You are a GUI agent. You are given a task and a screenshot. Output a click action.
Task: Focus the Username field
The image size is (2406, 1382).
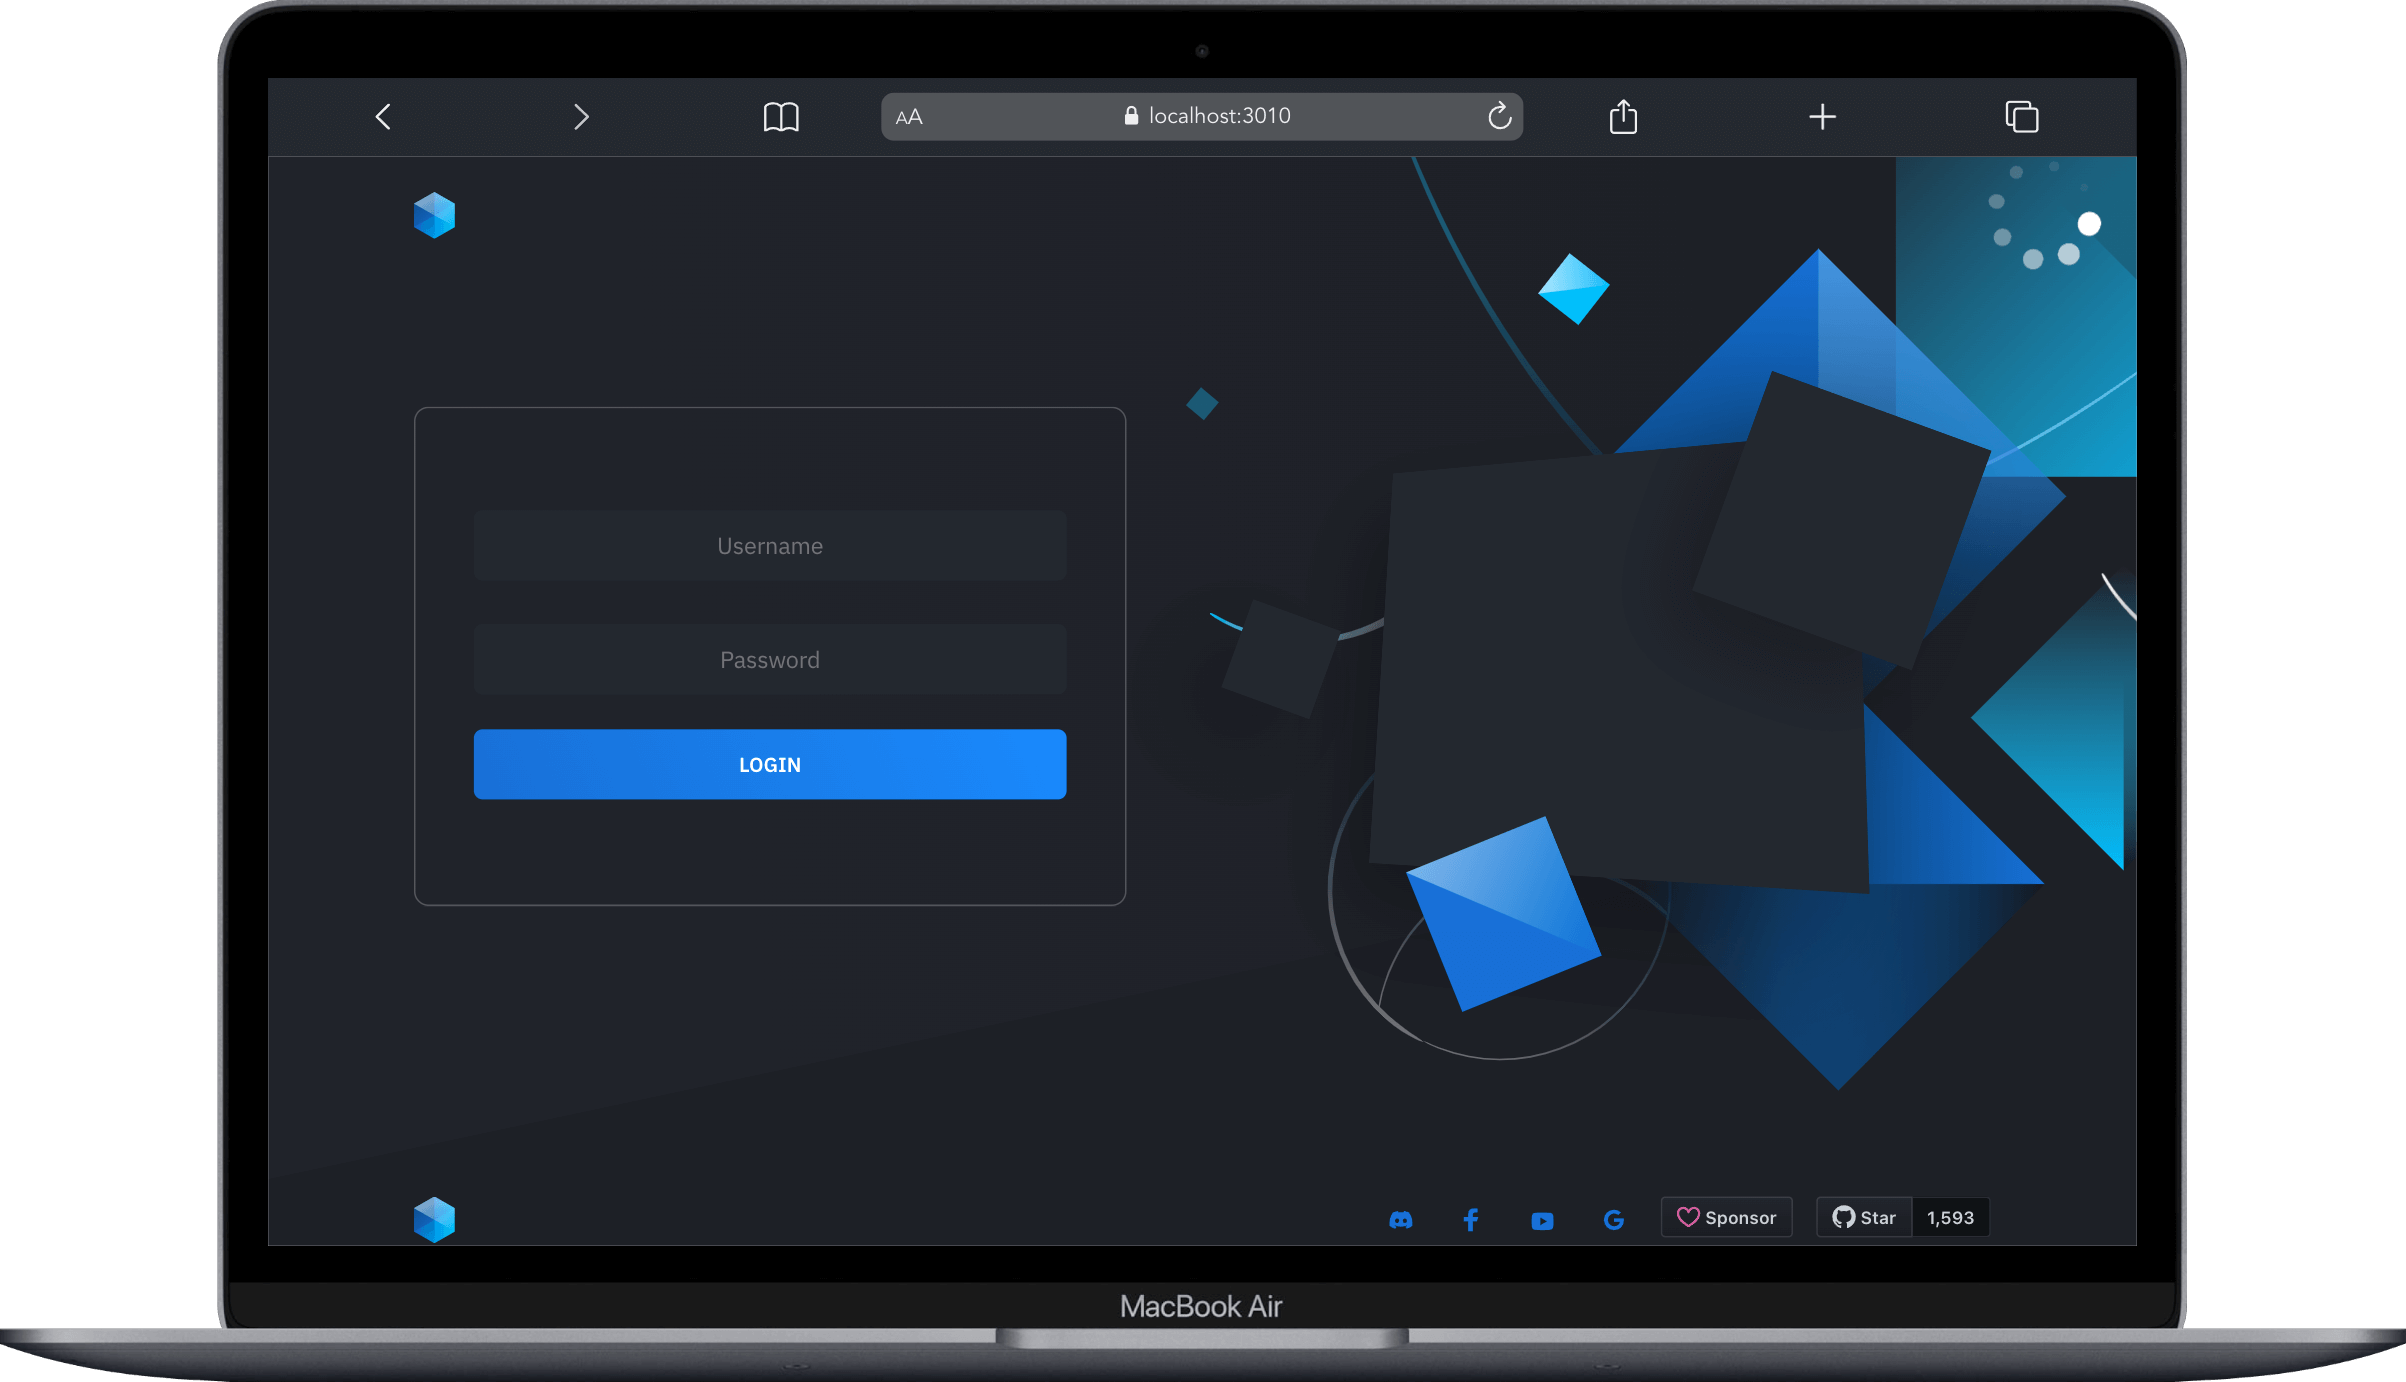click(x=769, y=546)
